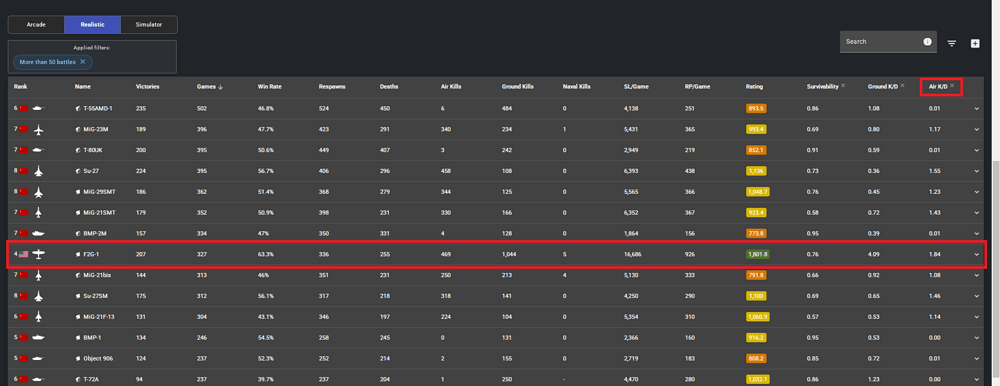The width and height of the screenshot is (1000, 386).
Task: Remove the Air K/D column via its X
Action: (x=952, y=85)
